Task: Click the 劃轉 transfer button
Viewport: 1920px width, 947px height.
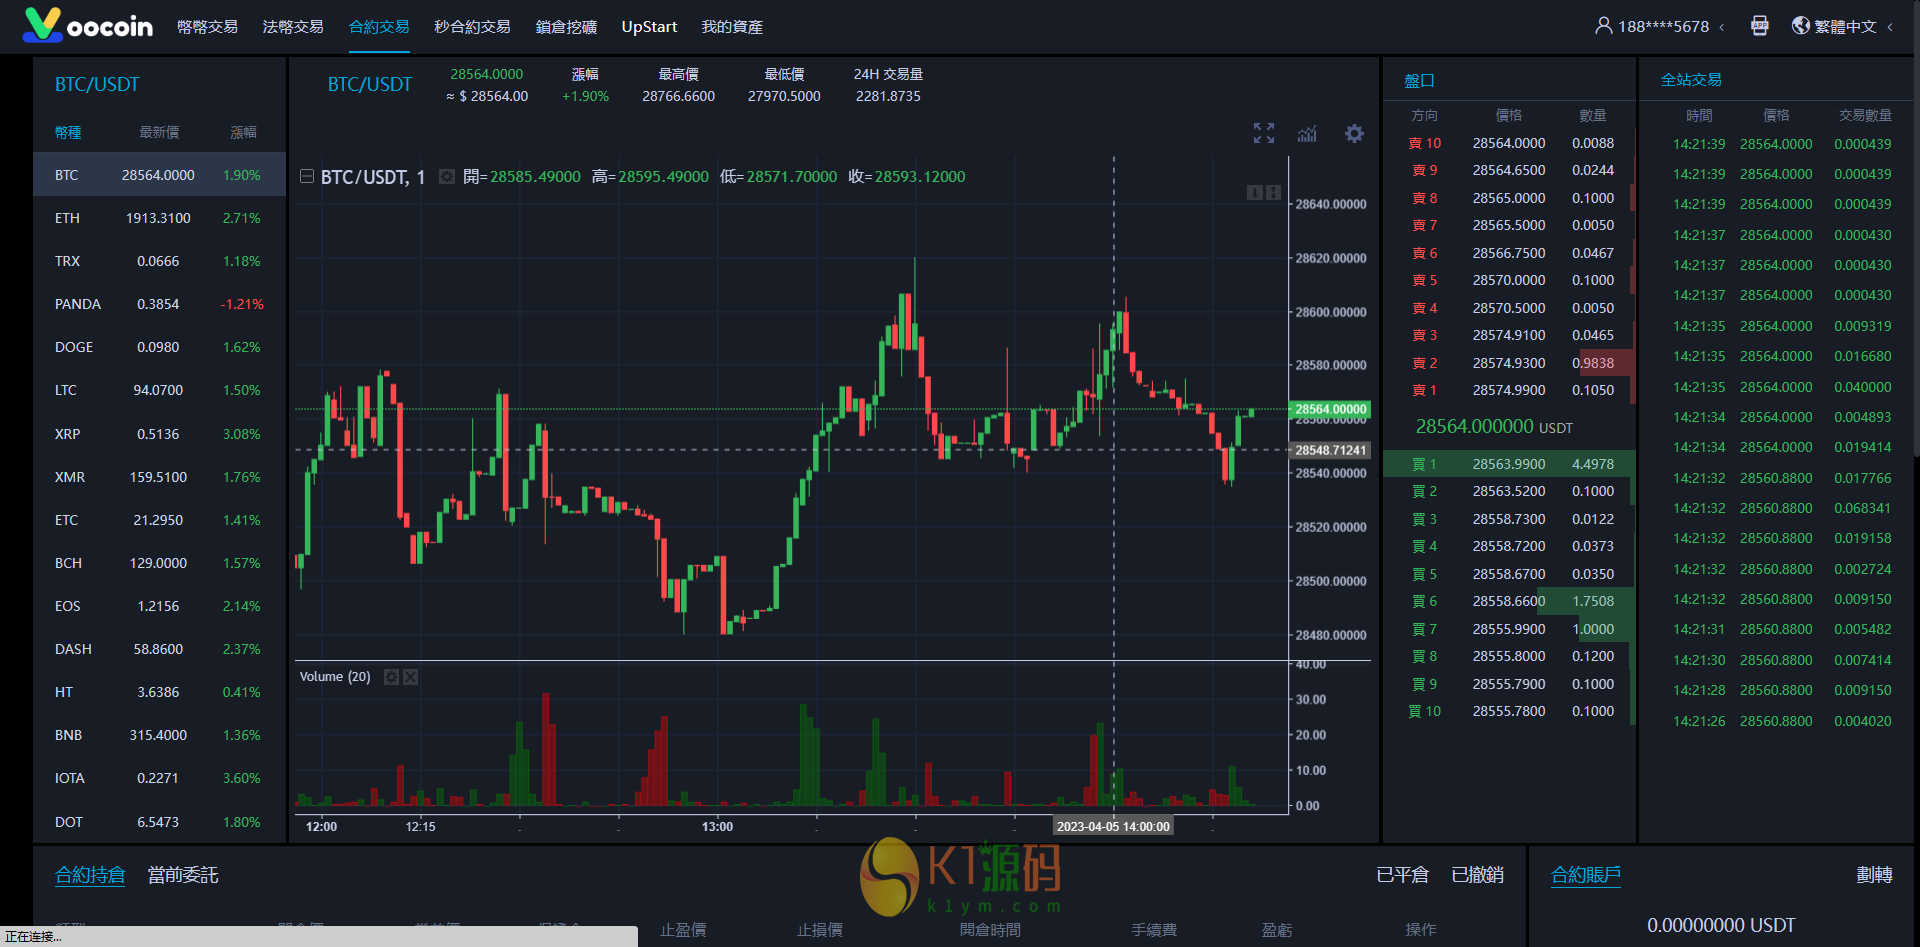Action: click(x=1874, y=876)
